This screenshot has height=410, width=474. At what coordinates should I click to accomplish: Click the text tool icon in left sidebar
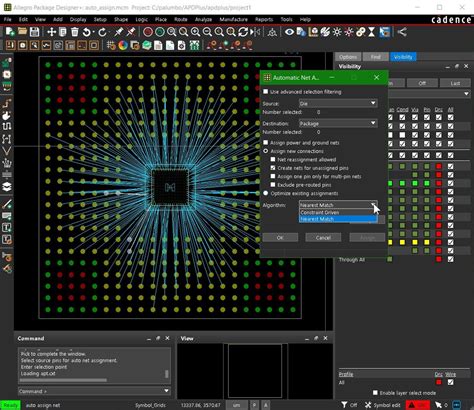coord(7,228)
